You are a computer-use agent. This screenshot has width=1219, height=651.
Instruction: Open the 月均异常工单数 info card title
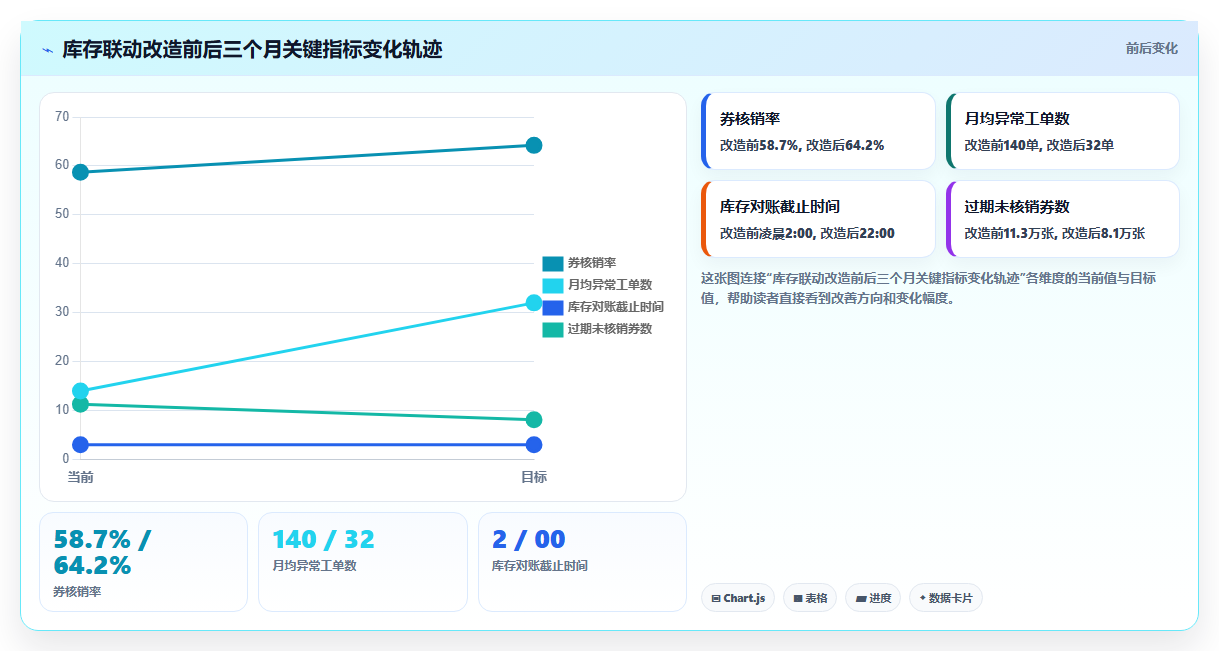coord(1017,118)
